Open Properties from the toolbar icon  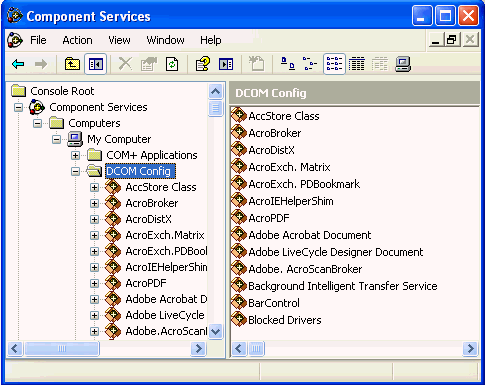pos(149,64)
